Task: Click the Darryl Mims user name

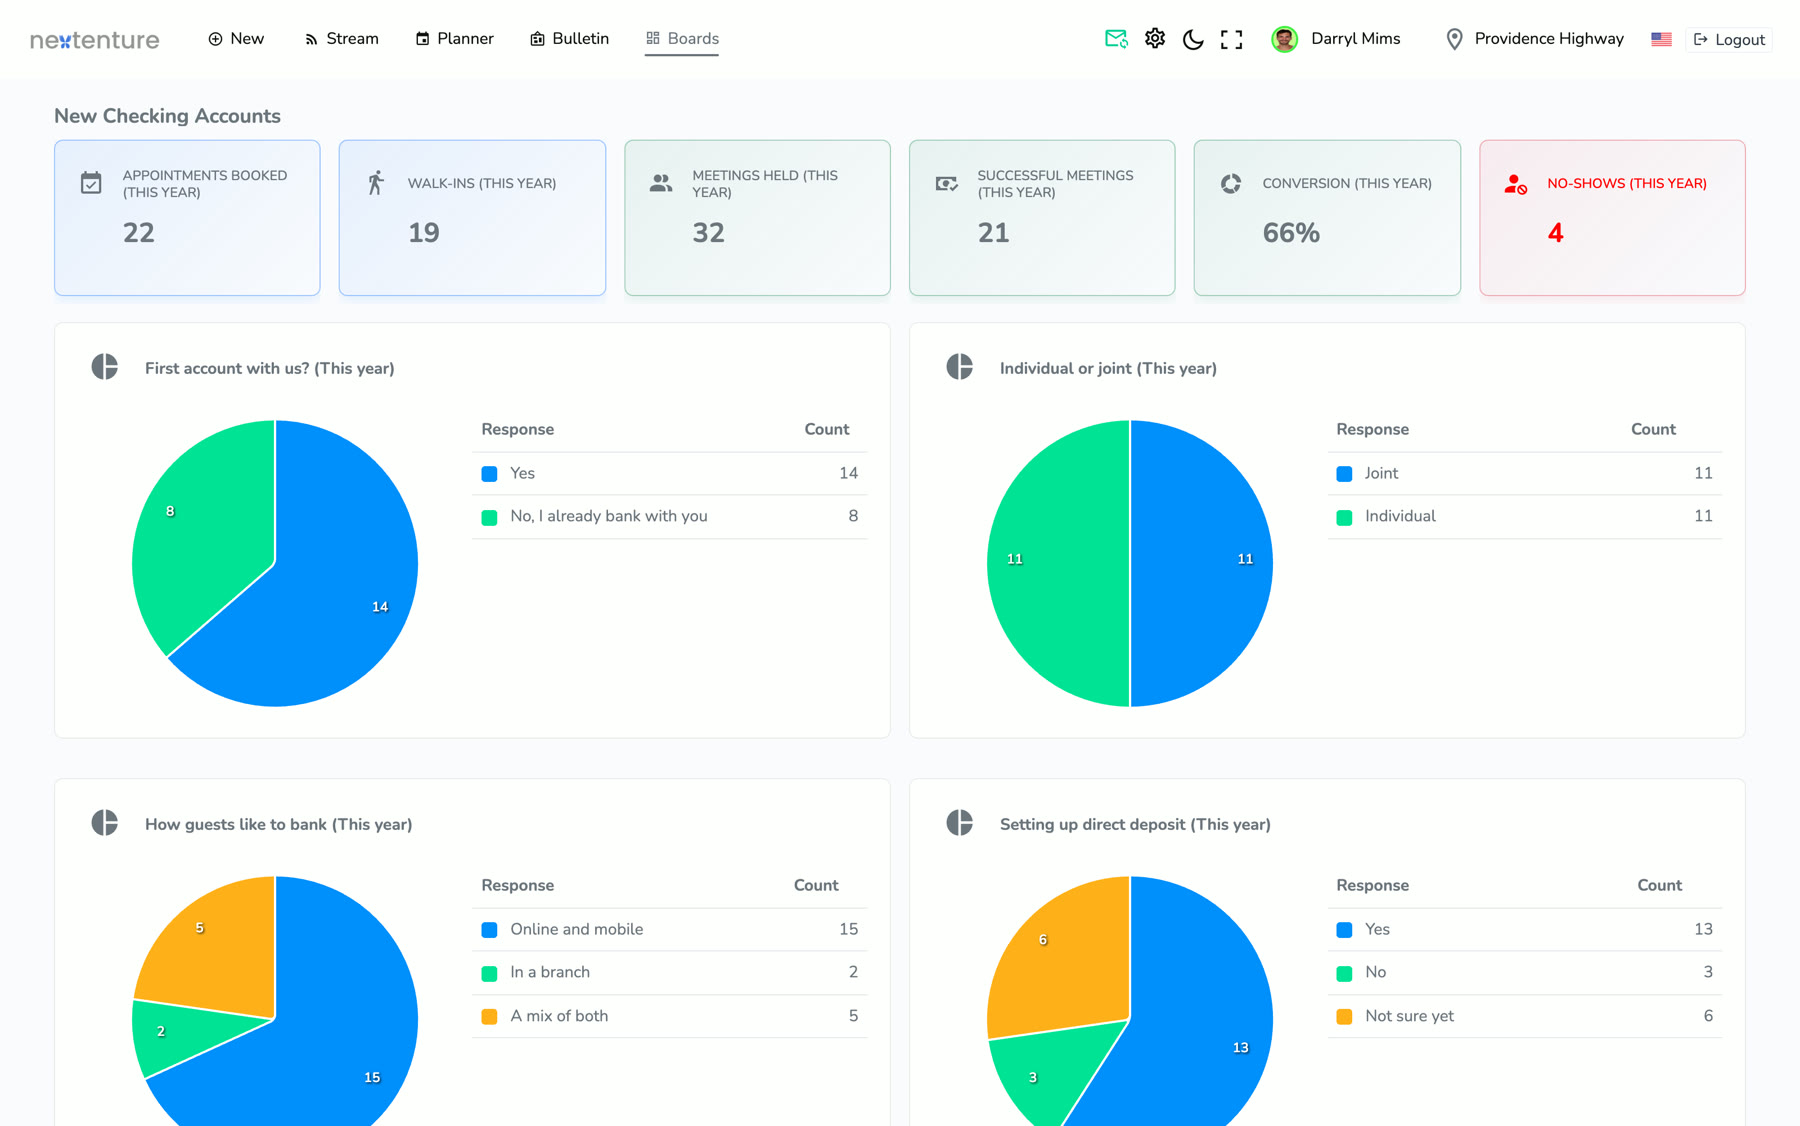Action: tap(1355, 39)
